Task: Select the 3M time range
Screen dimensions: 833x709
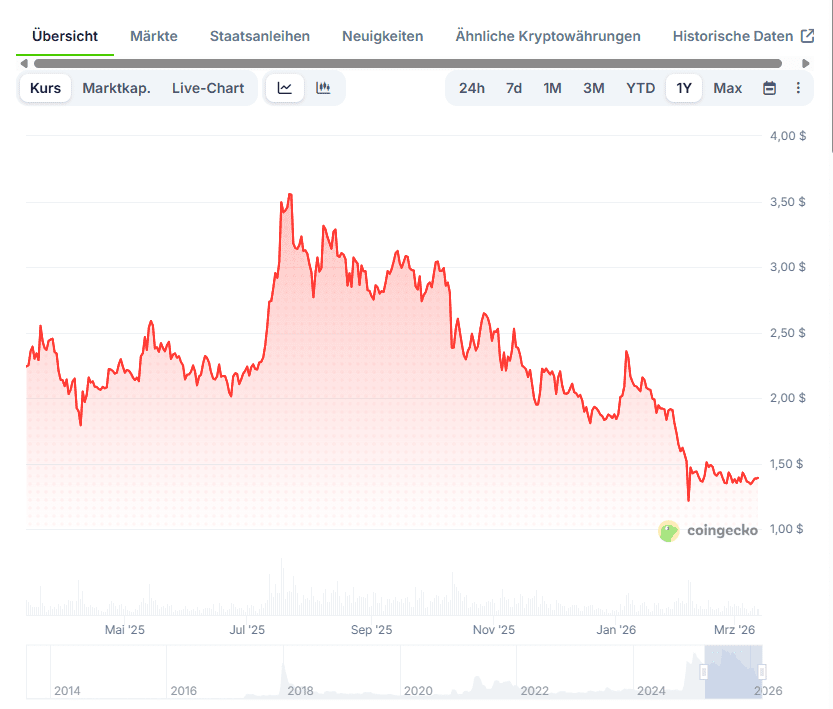Action: (594, 88)
